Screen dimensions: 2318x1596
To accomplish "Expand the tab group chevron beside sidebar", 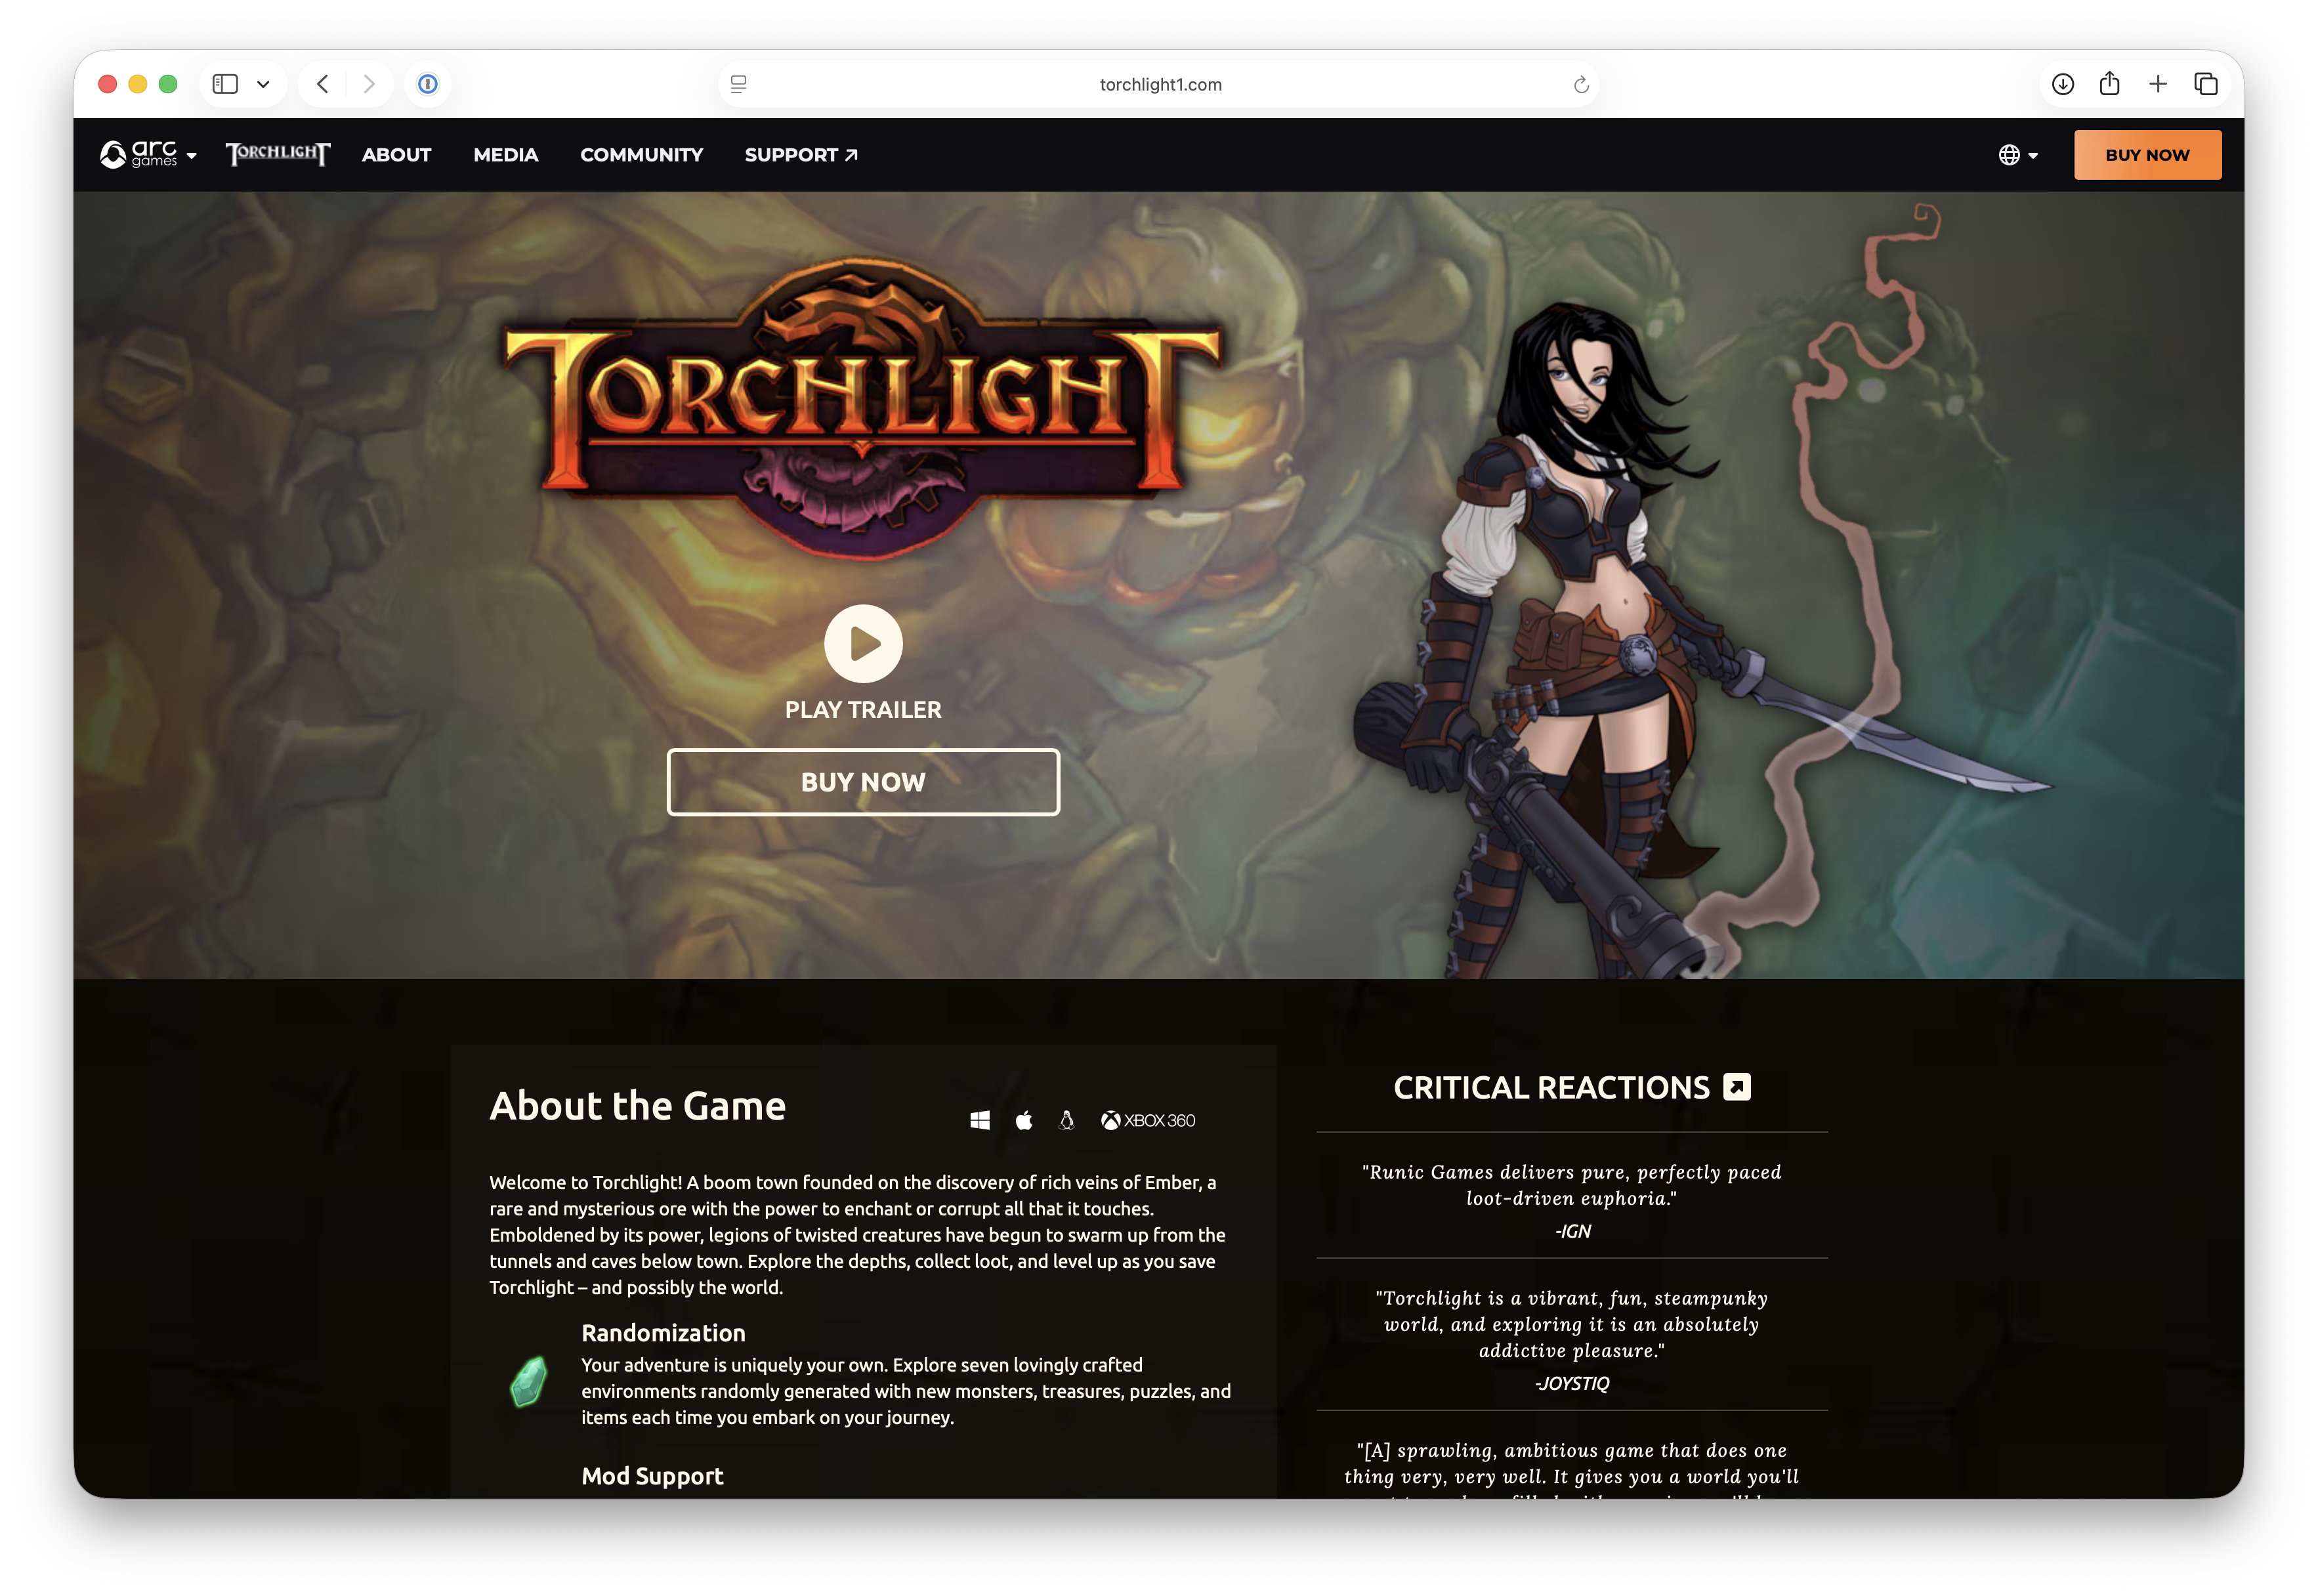I will (263, 84).
